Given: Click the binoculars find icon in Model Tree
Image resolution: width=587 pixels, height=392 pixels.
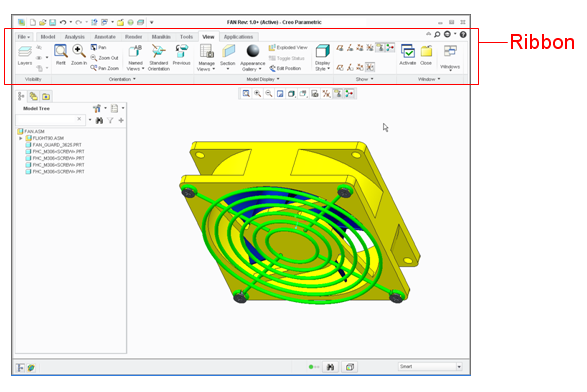Looking at the screenshot, I should click(99, 121).
